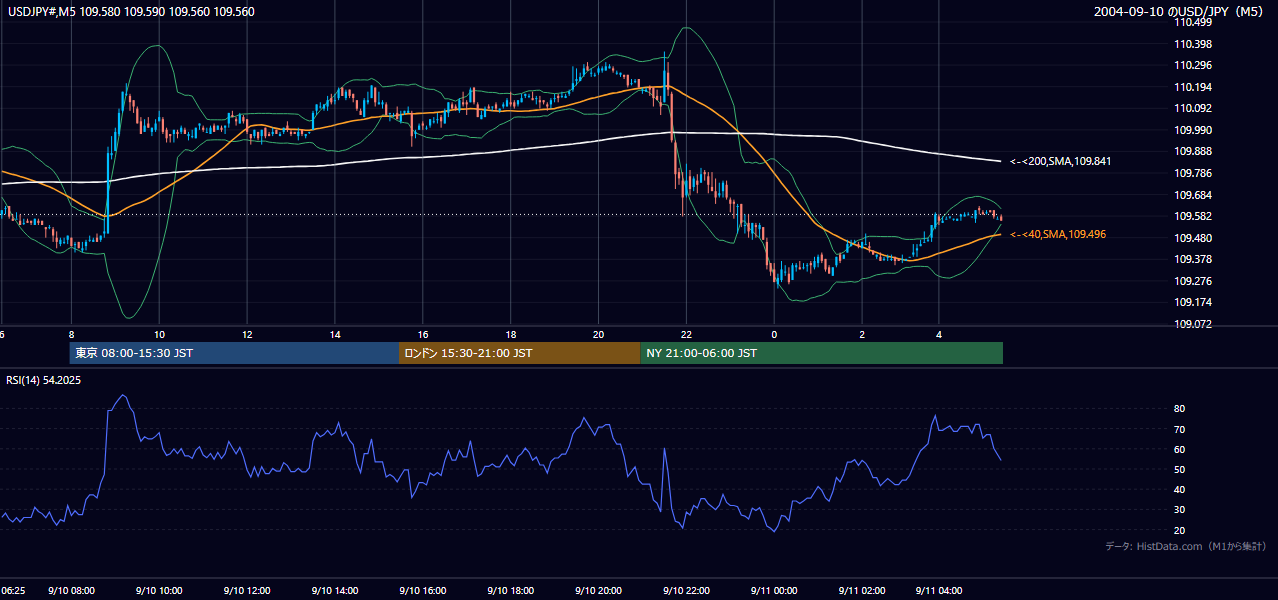Click the RSI scale value 50
The width and height of the screenshot is (1278, 600).
[x=1179, y=469]
